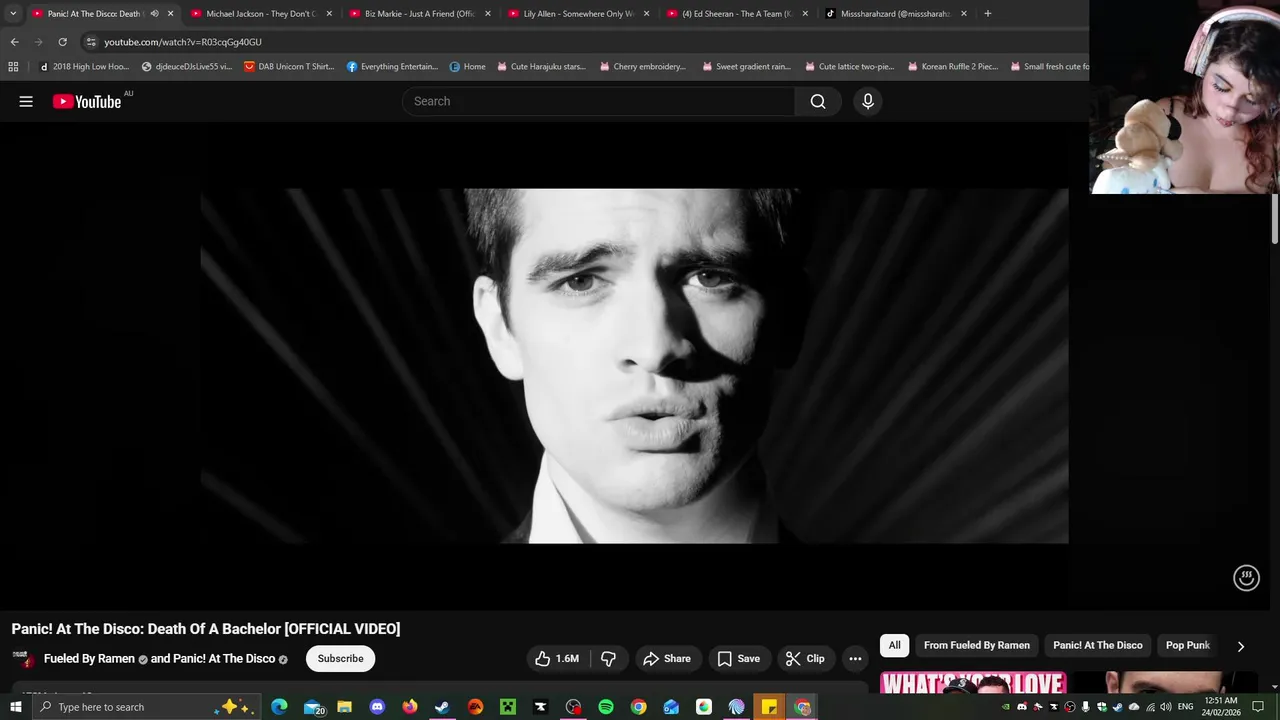1280x720 pixels.
Task: Select the All filter chip
Action: (895, 645)
